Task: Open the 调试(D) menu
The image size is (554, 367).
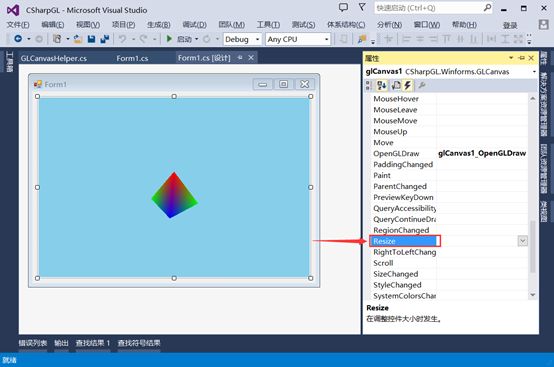Action: [x=194, y=25]
